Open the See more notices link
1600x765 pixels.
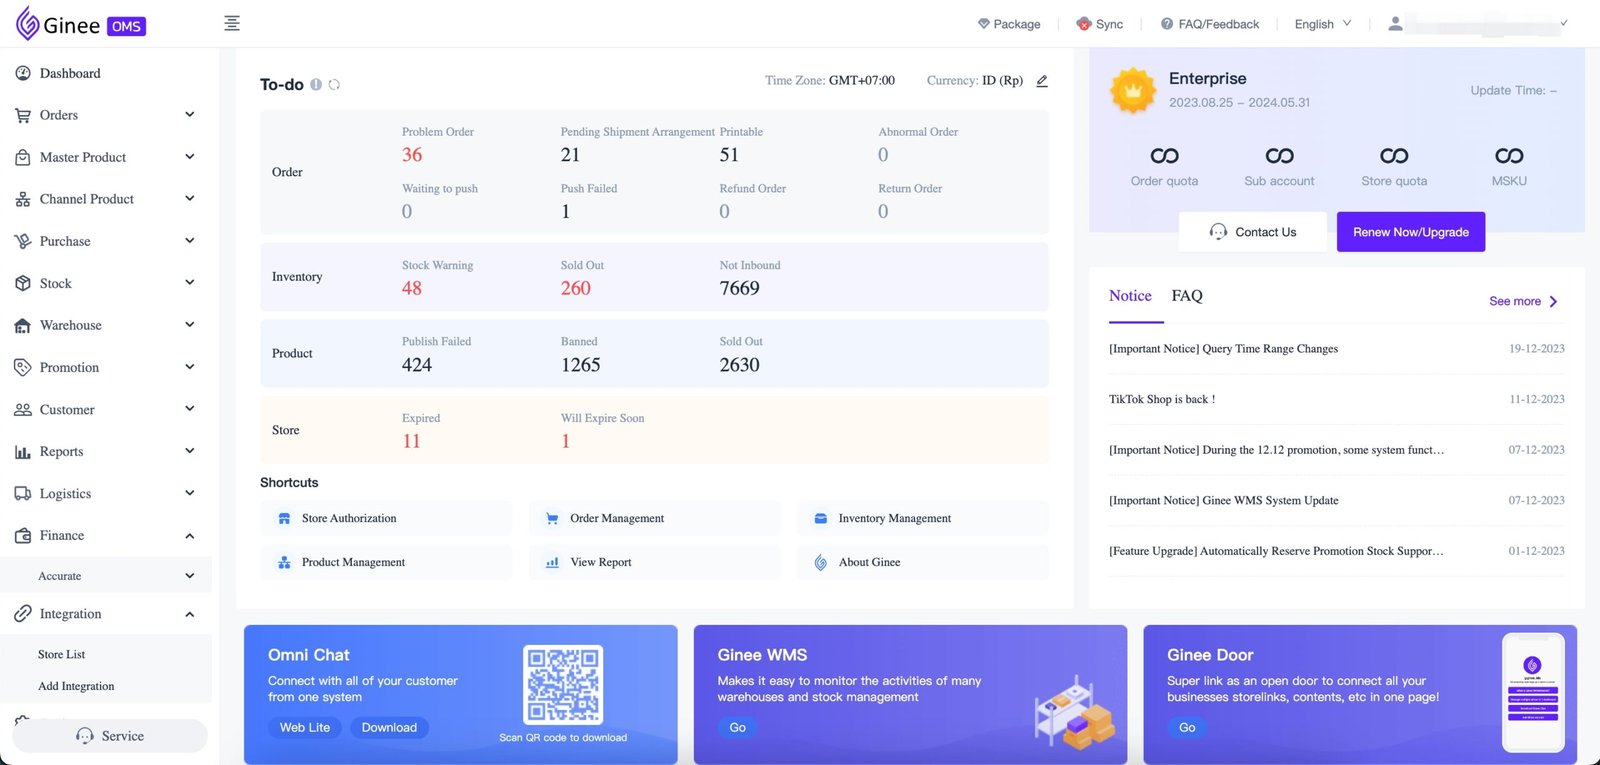1522,301
